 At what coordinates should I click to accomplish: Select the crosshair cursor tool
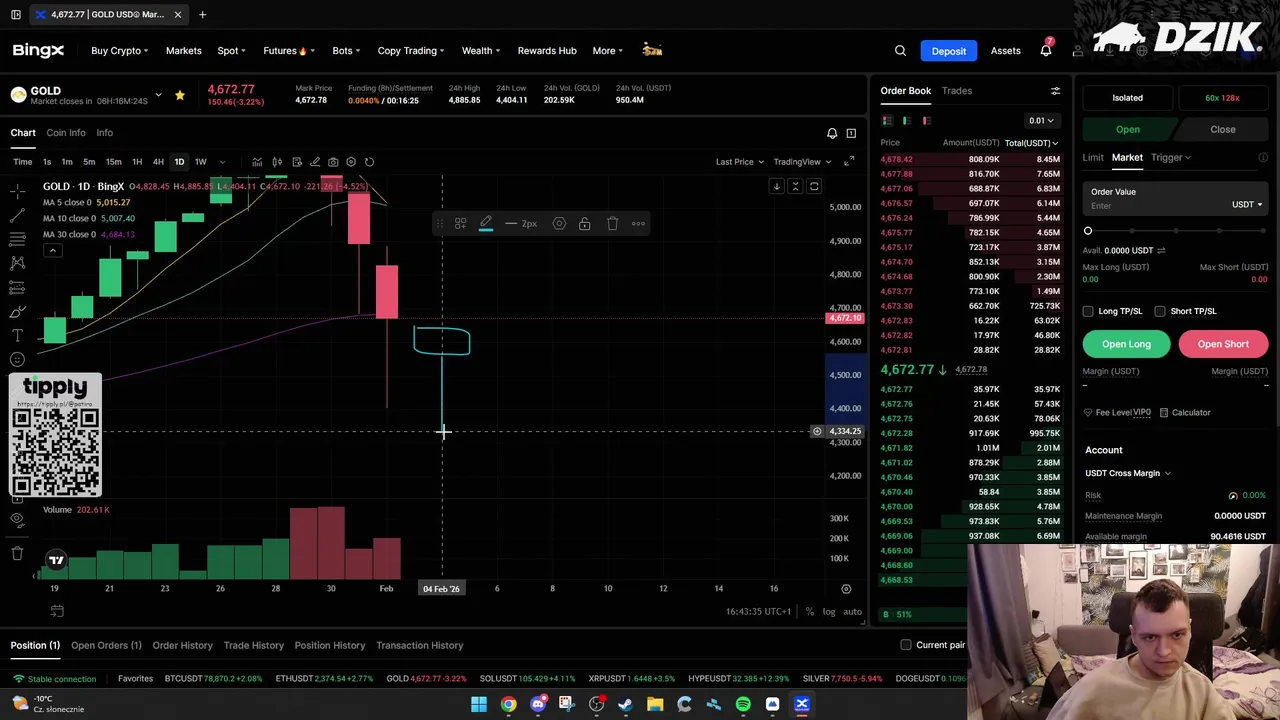[17, 191]
